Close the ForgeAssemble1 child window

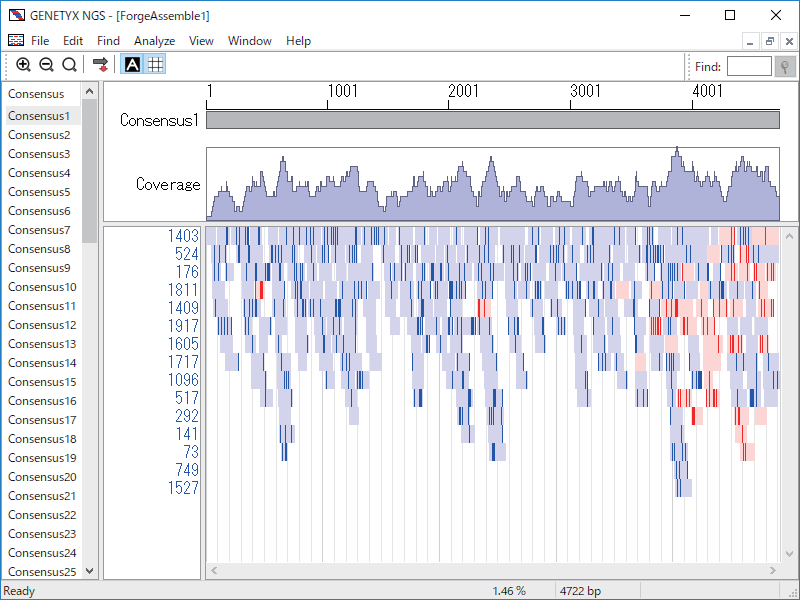coord(789,41)
